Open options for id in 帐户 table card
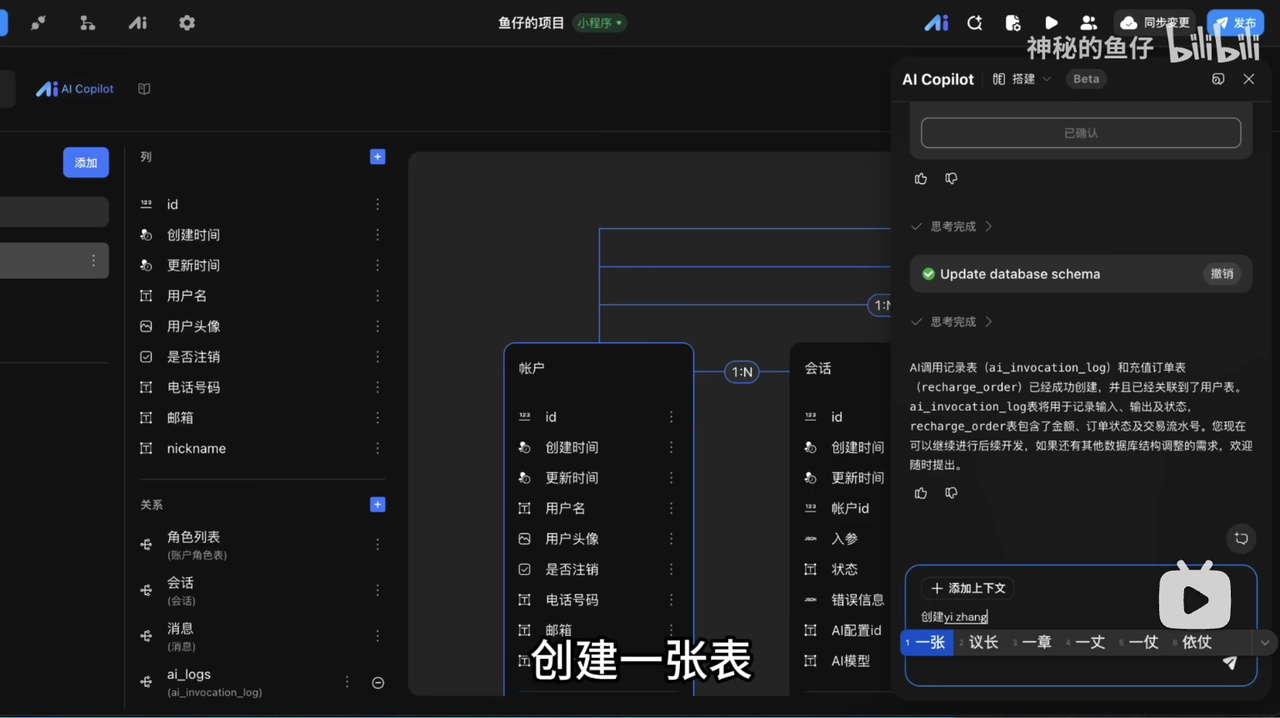Screen dimensions: 1280x718 (x=671, y=417)
